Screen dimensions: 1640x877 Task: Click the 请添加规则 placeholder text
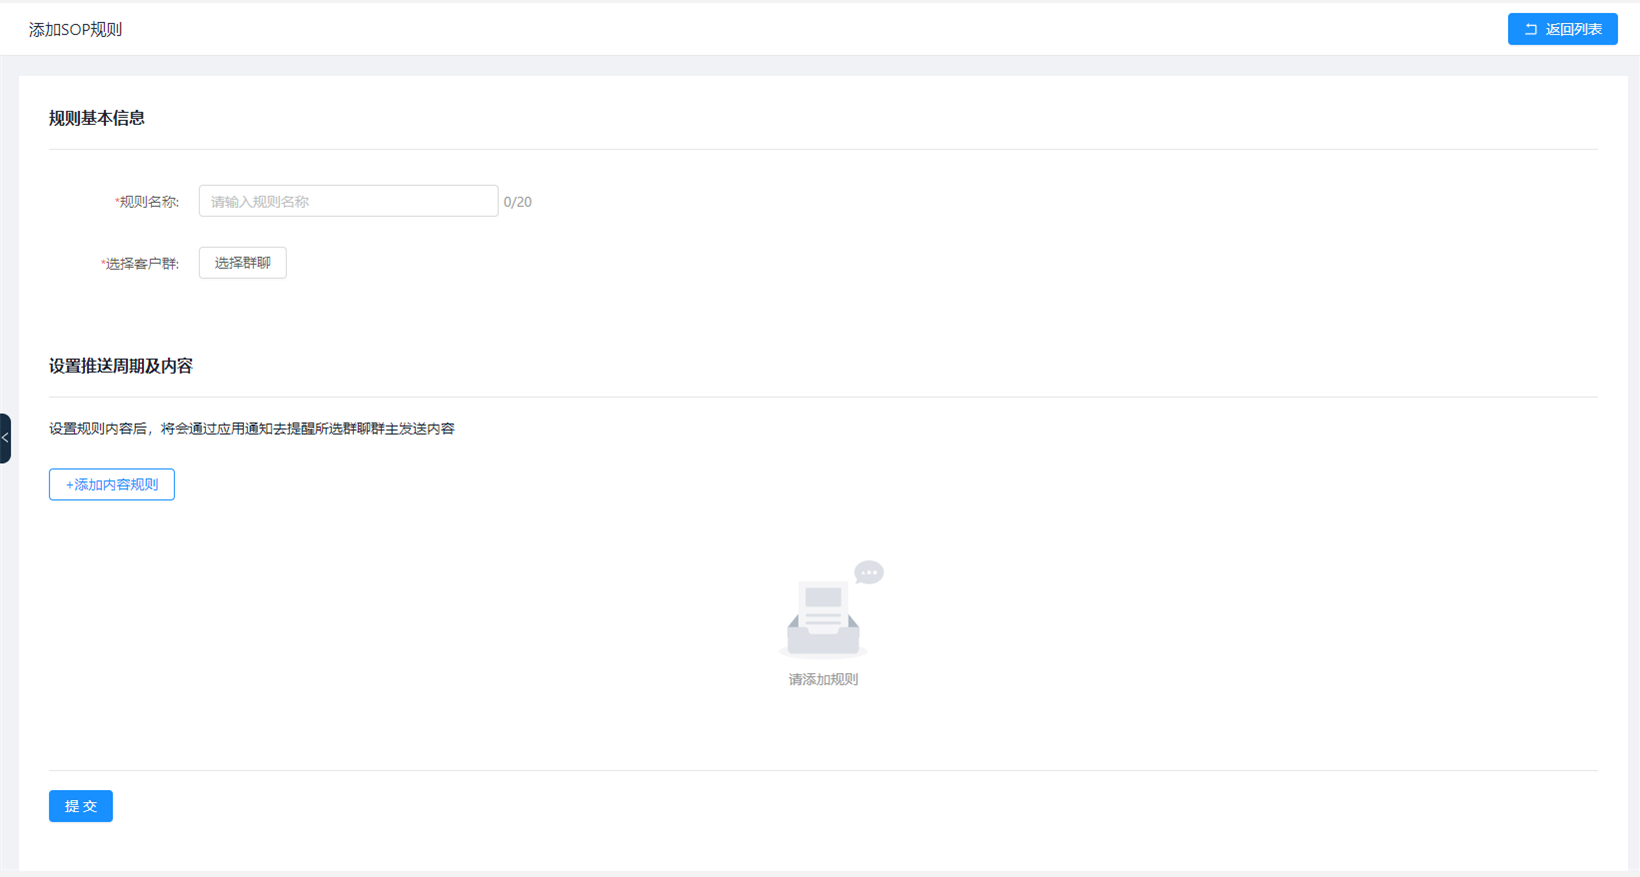823,679
